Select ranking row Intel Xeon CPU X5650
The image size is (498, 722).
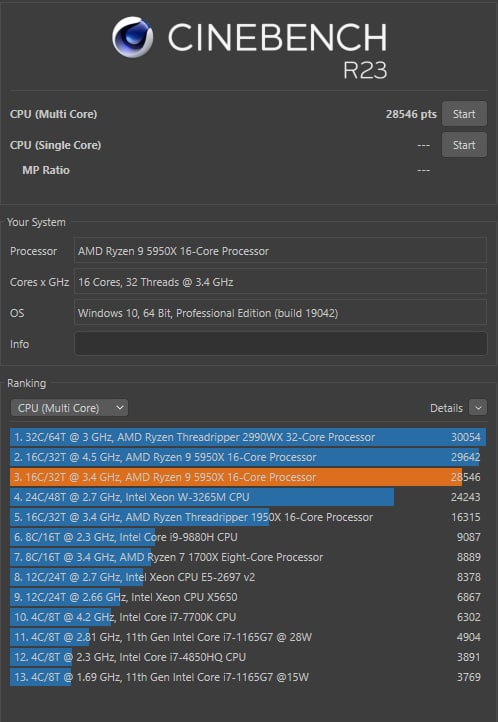click(248, 597)
